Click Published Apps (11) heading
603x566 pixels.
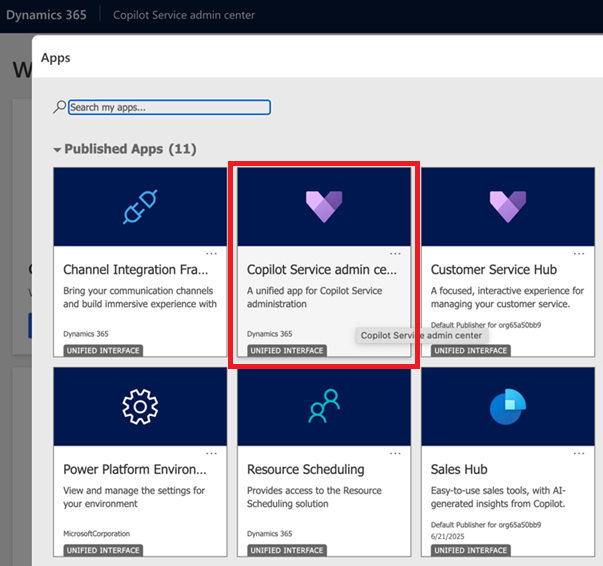pos(130,149)
